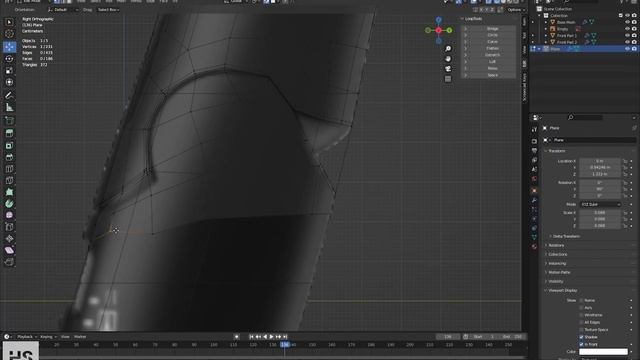Disable rendering for Plane camera icon

(x=634, y=49)
